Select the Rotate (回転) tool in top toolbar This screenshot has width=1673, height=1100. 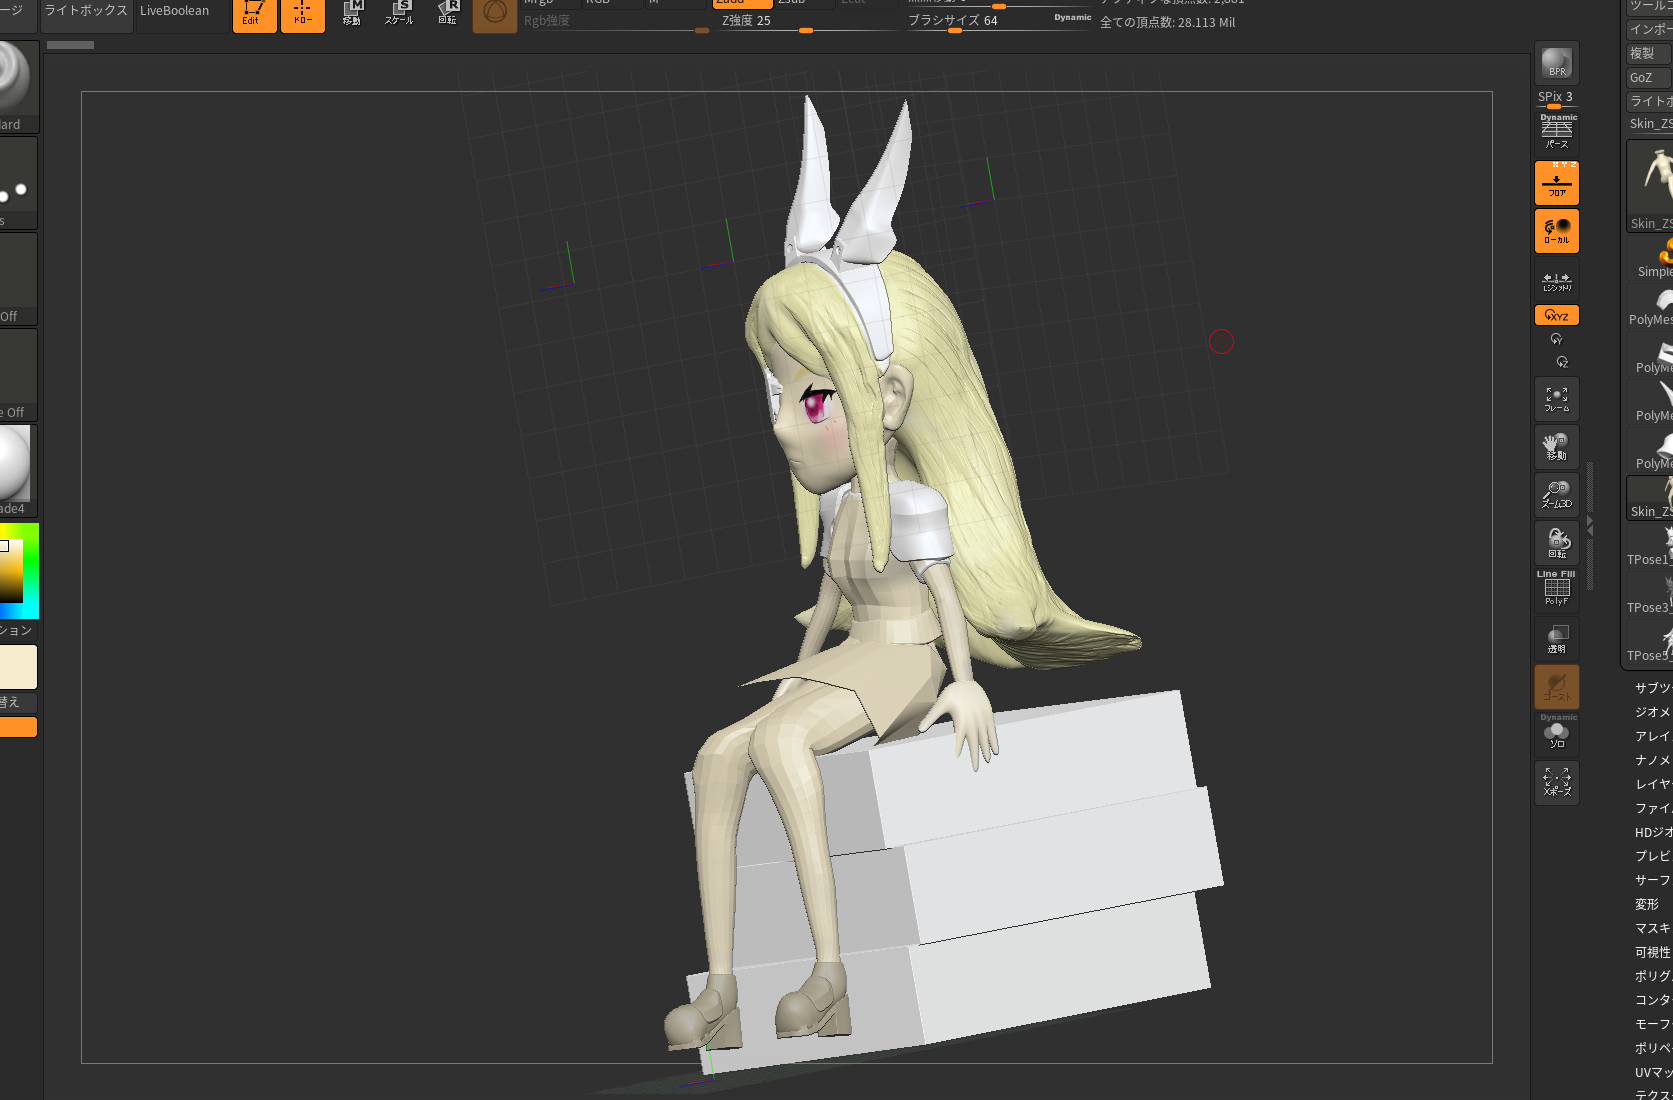(447, 13)
